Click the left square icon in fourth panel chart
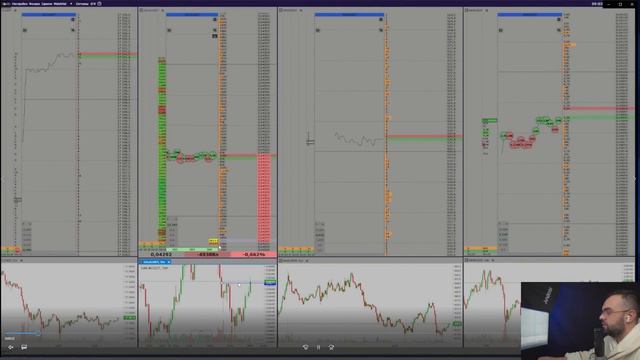This screenshot has height=360, width=640. 500,30
